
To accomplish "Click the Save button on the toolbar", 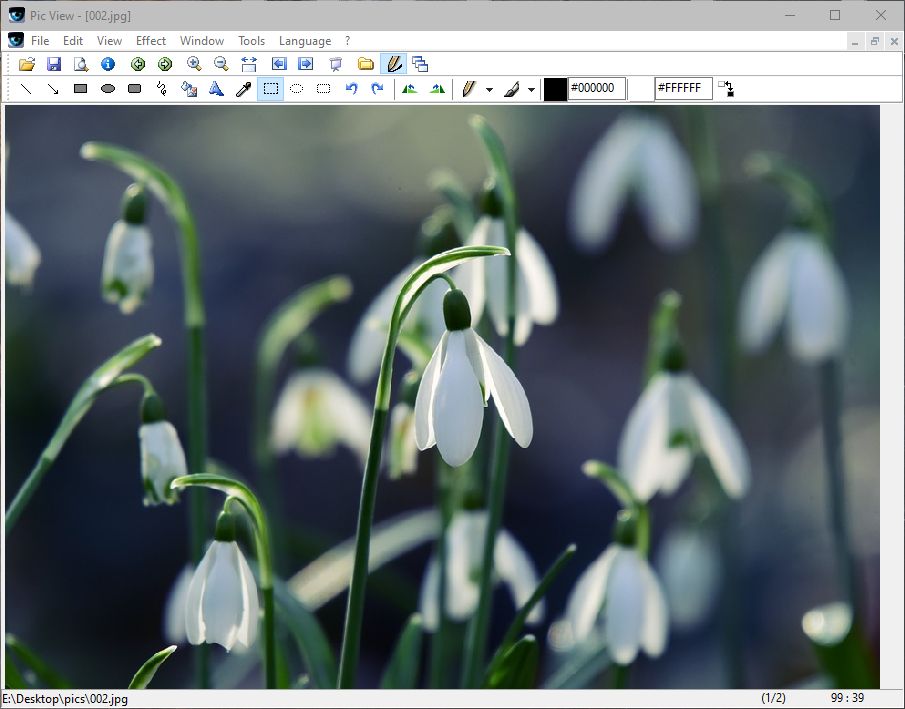I will (x=53, y=64).
